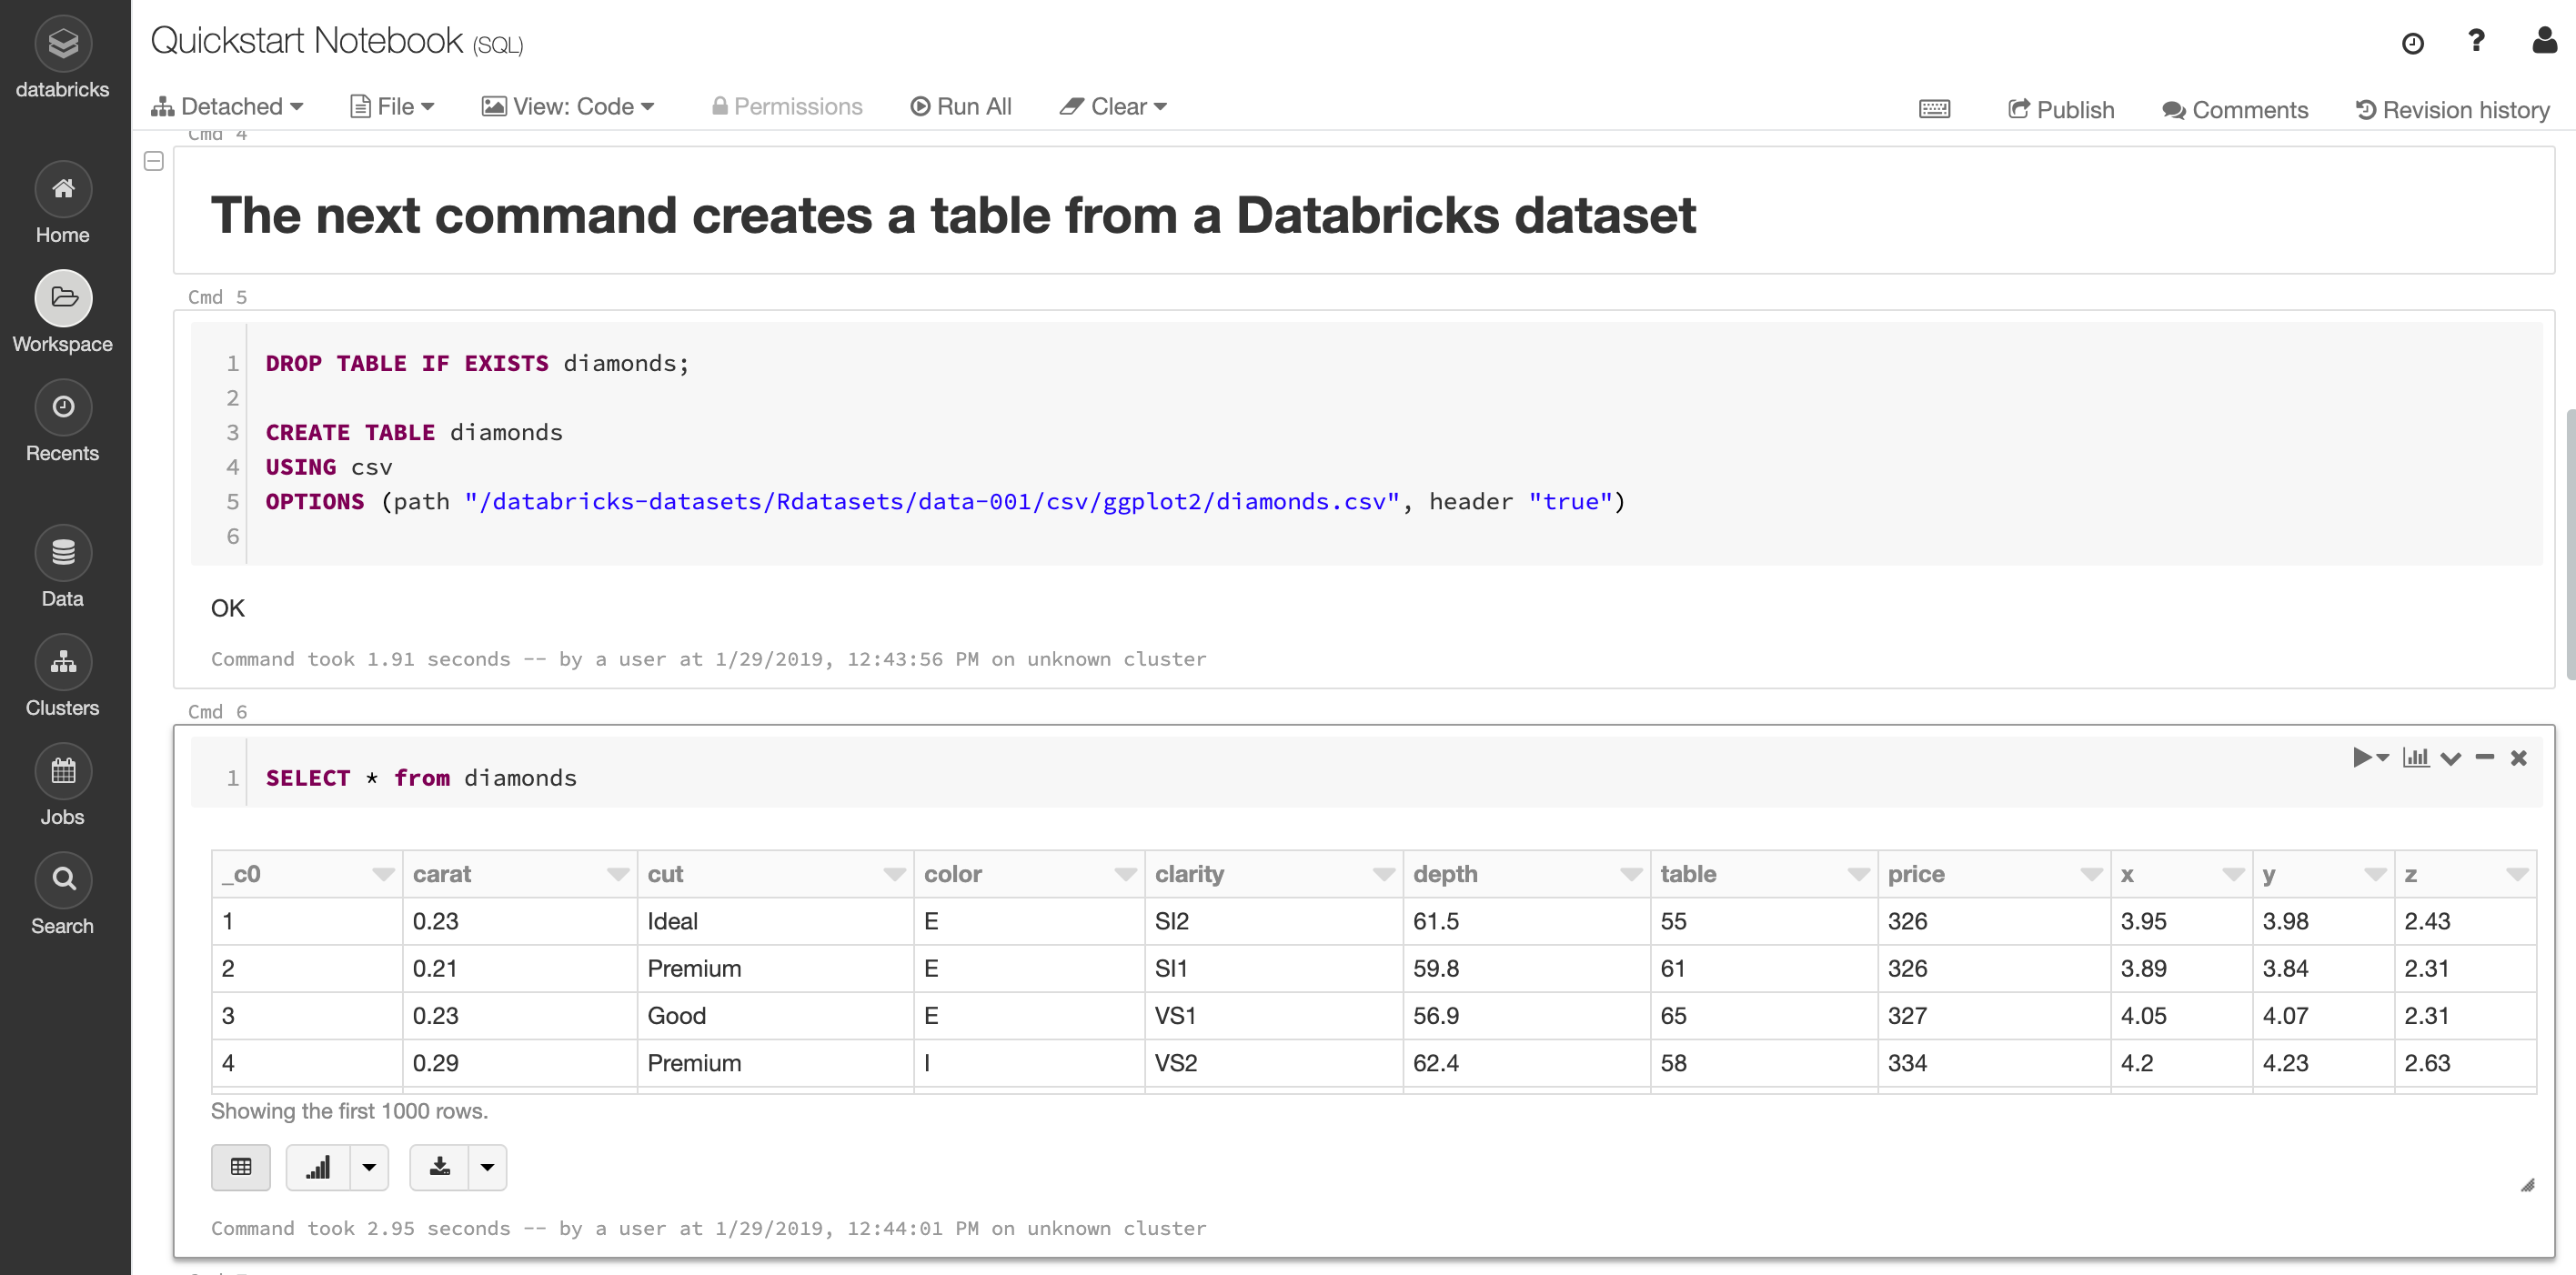The image size is (2576, 1275).
Task: Open clarity column sort dropdown
Action: click(x=1384, y=875)
